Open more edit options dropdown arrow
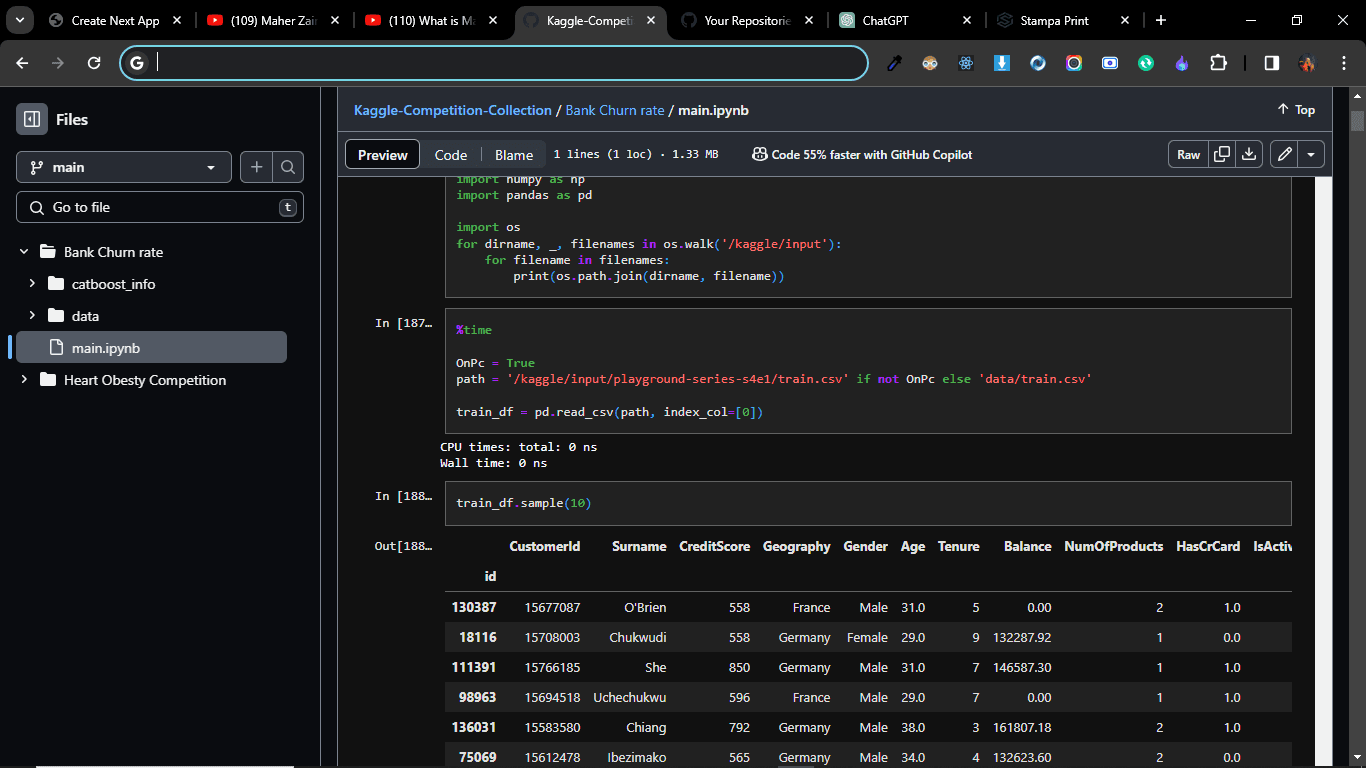 click(x=1312, y=154)
